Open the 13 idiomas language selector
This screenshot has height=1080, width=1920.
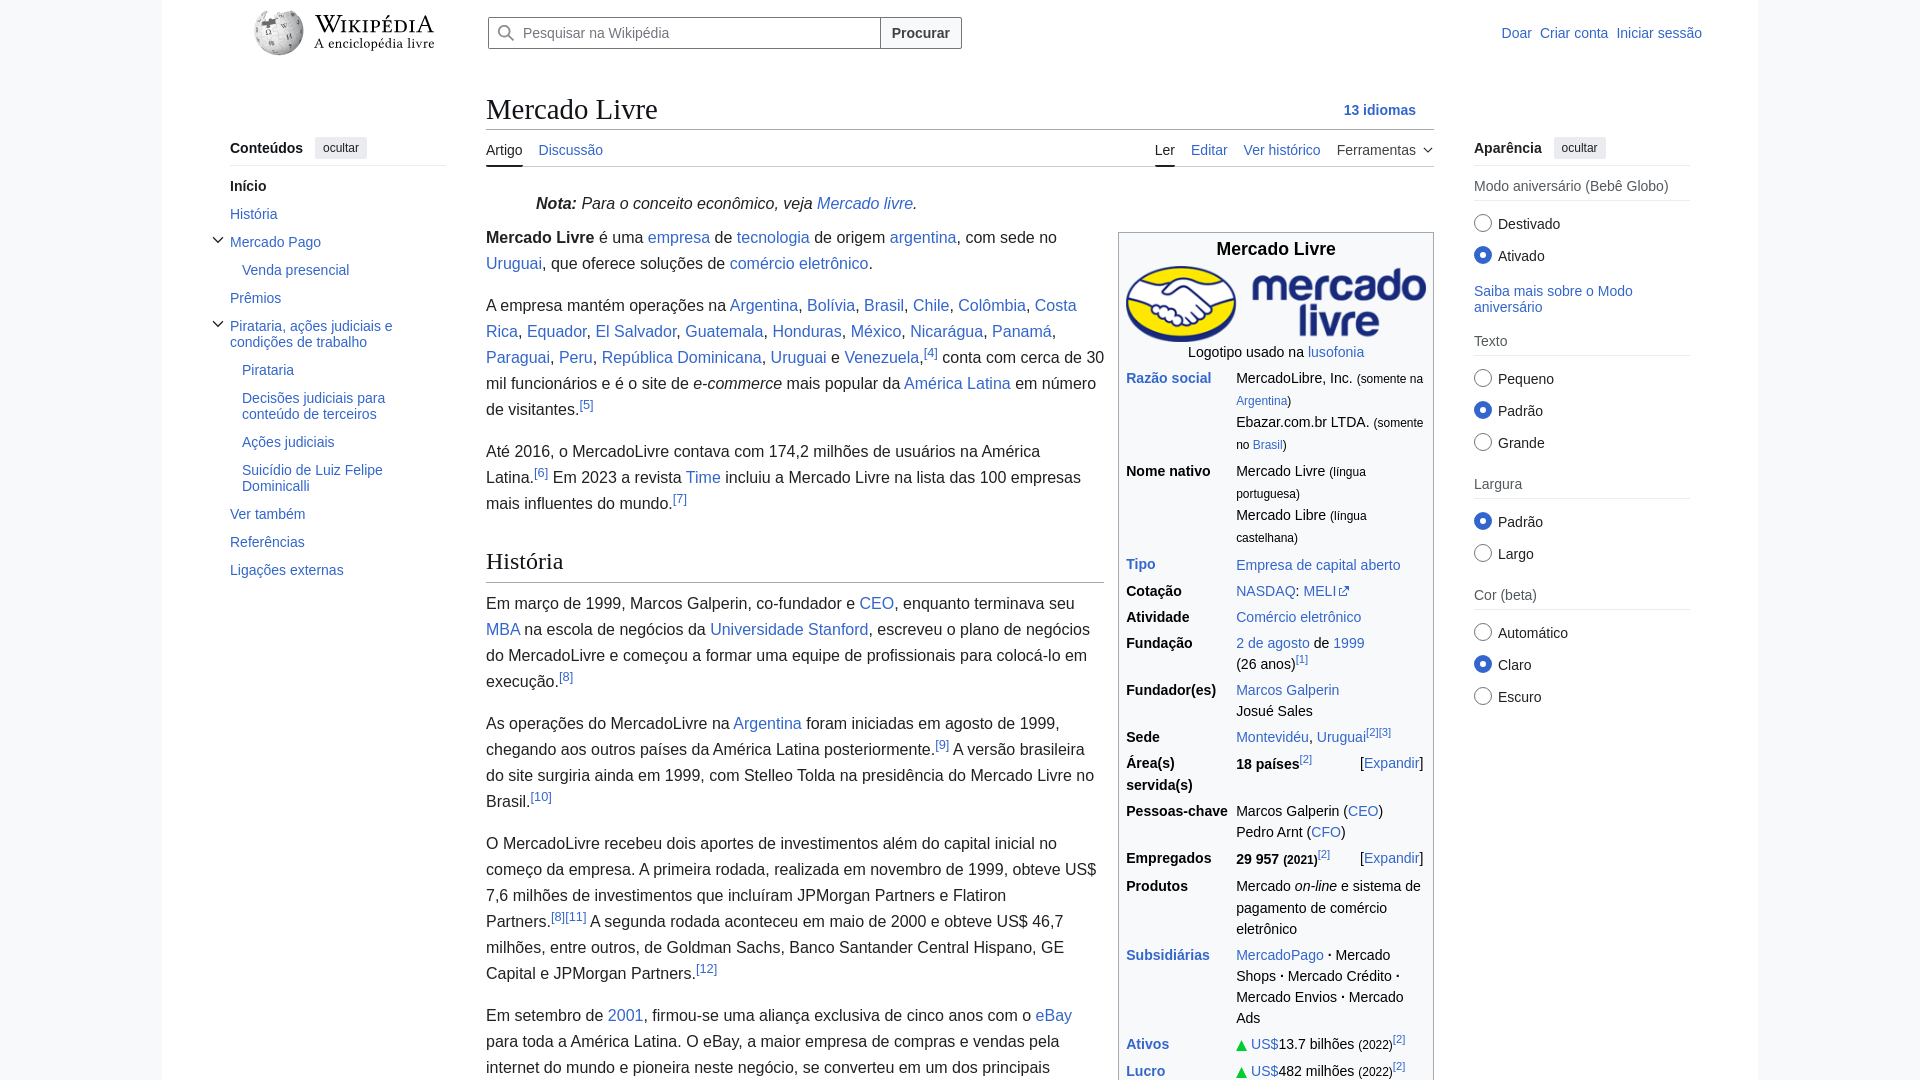[1380, 110]
